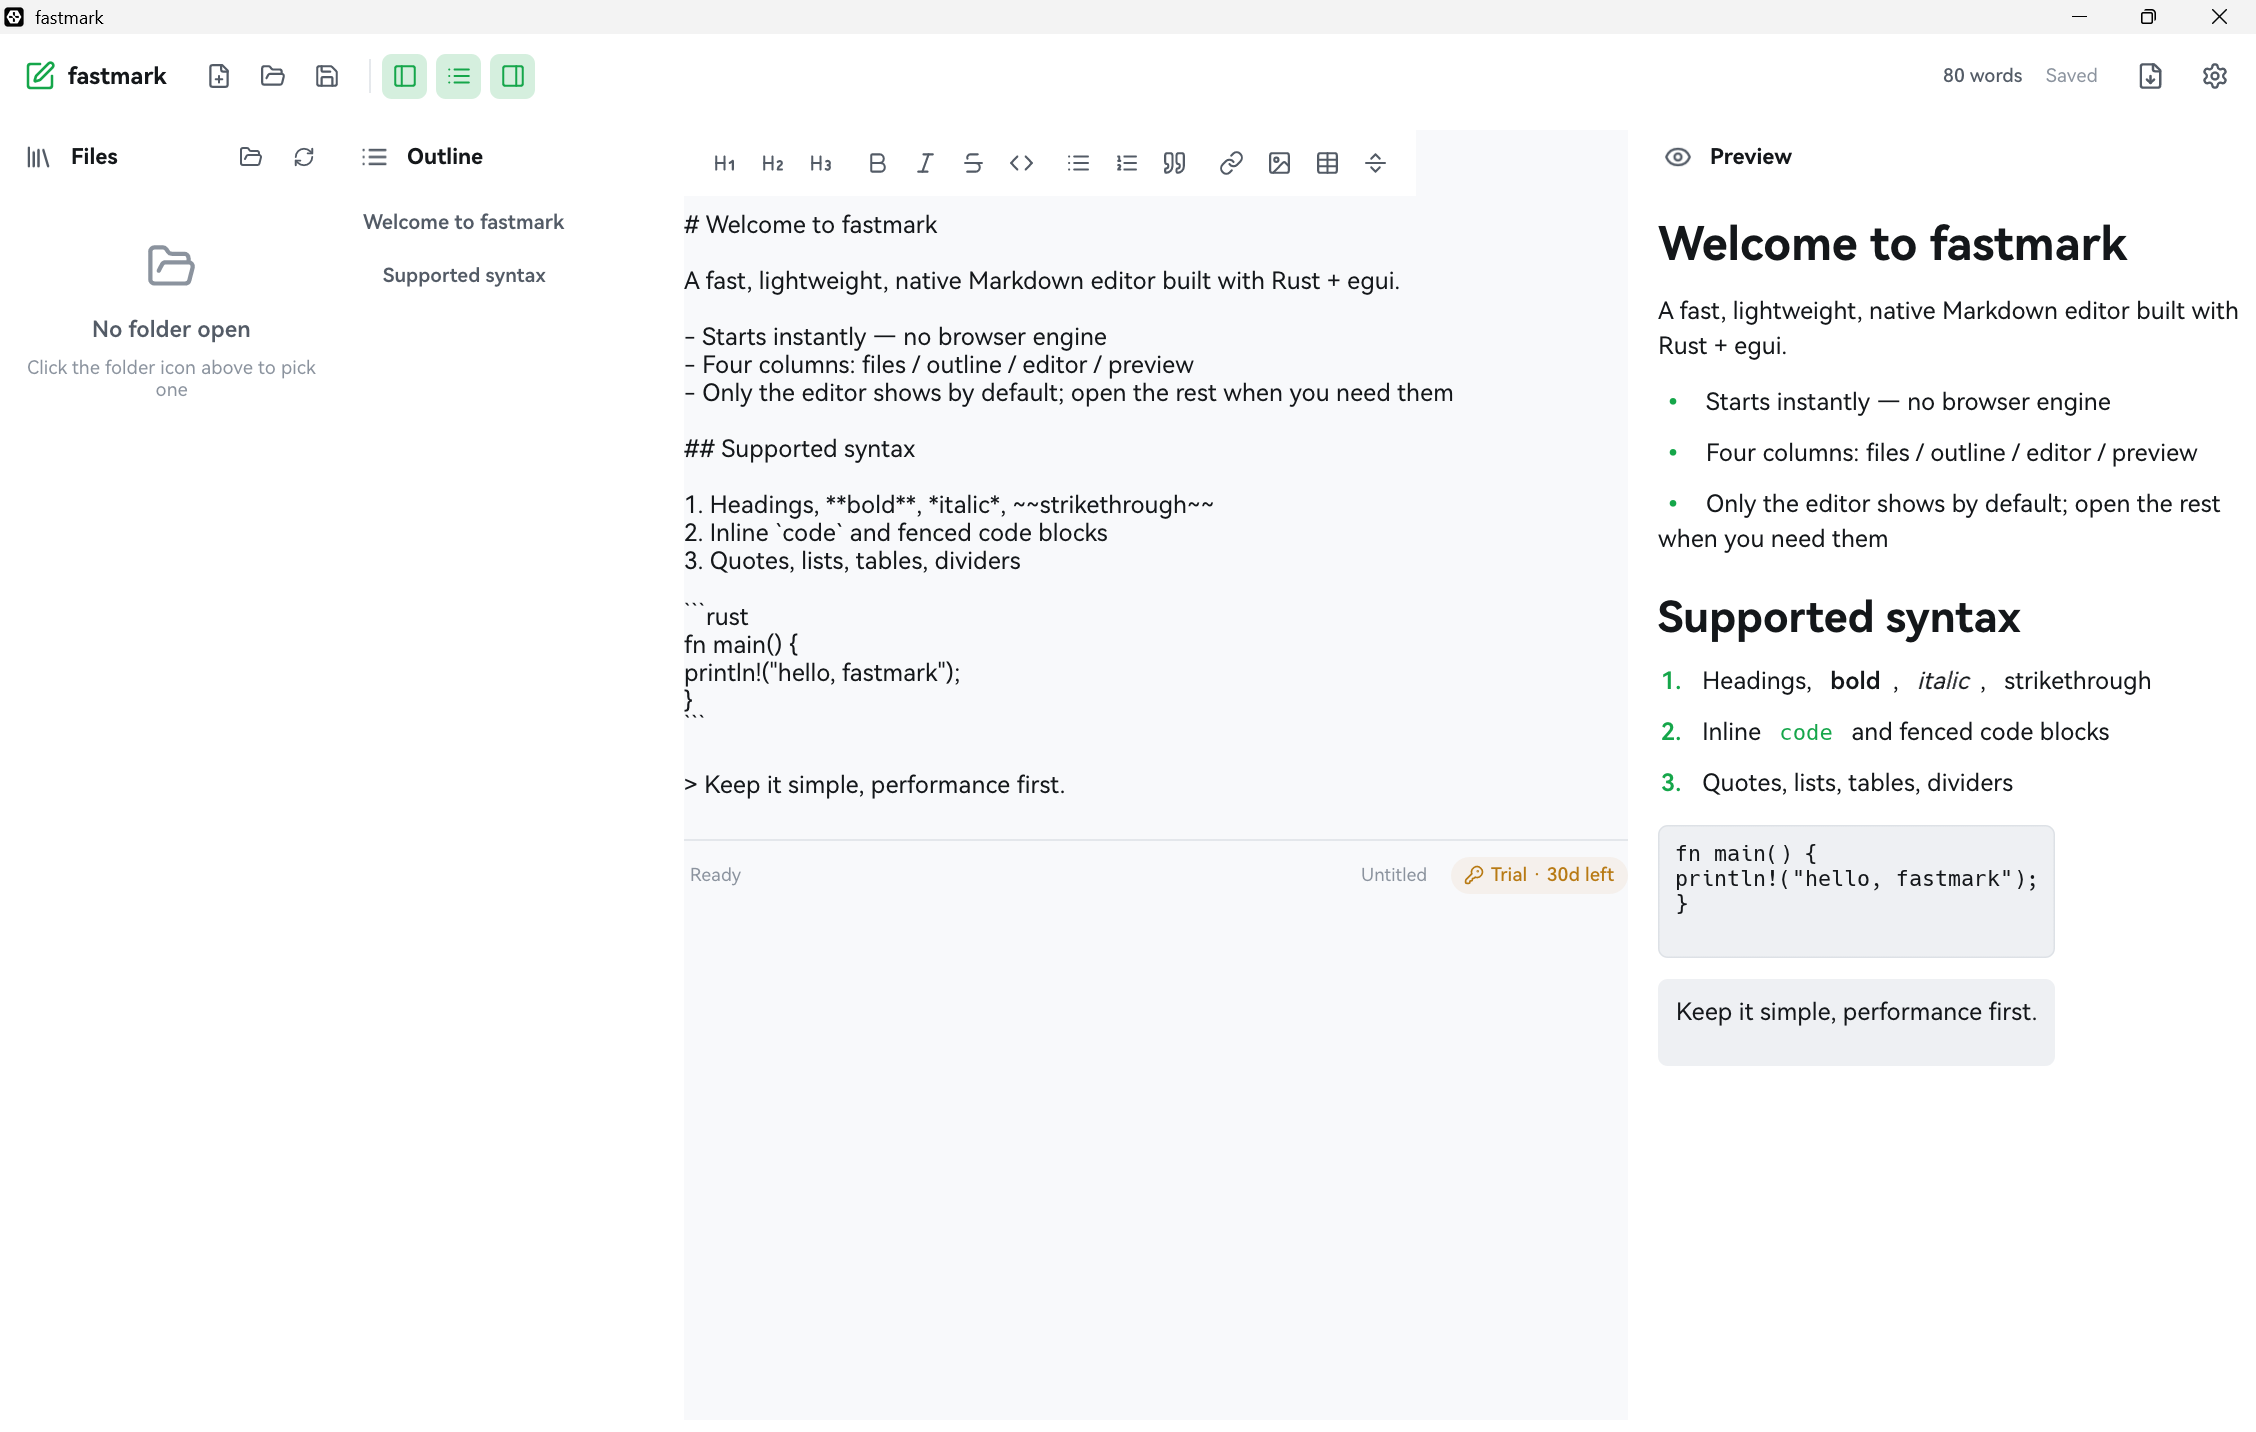This screenshot has height=1432, width=2256.
Task: Toggle the Preview panel visibility
Action: [x=513, y=76]
